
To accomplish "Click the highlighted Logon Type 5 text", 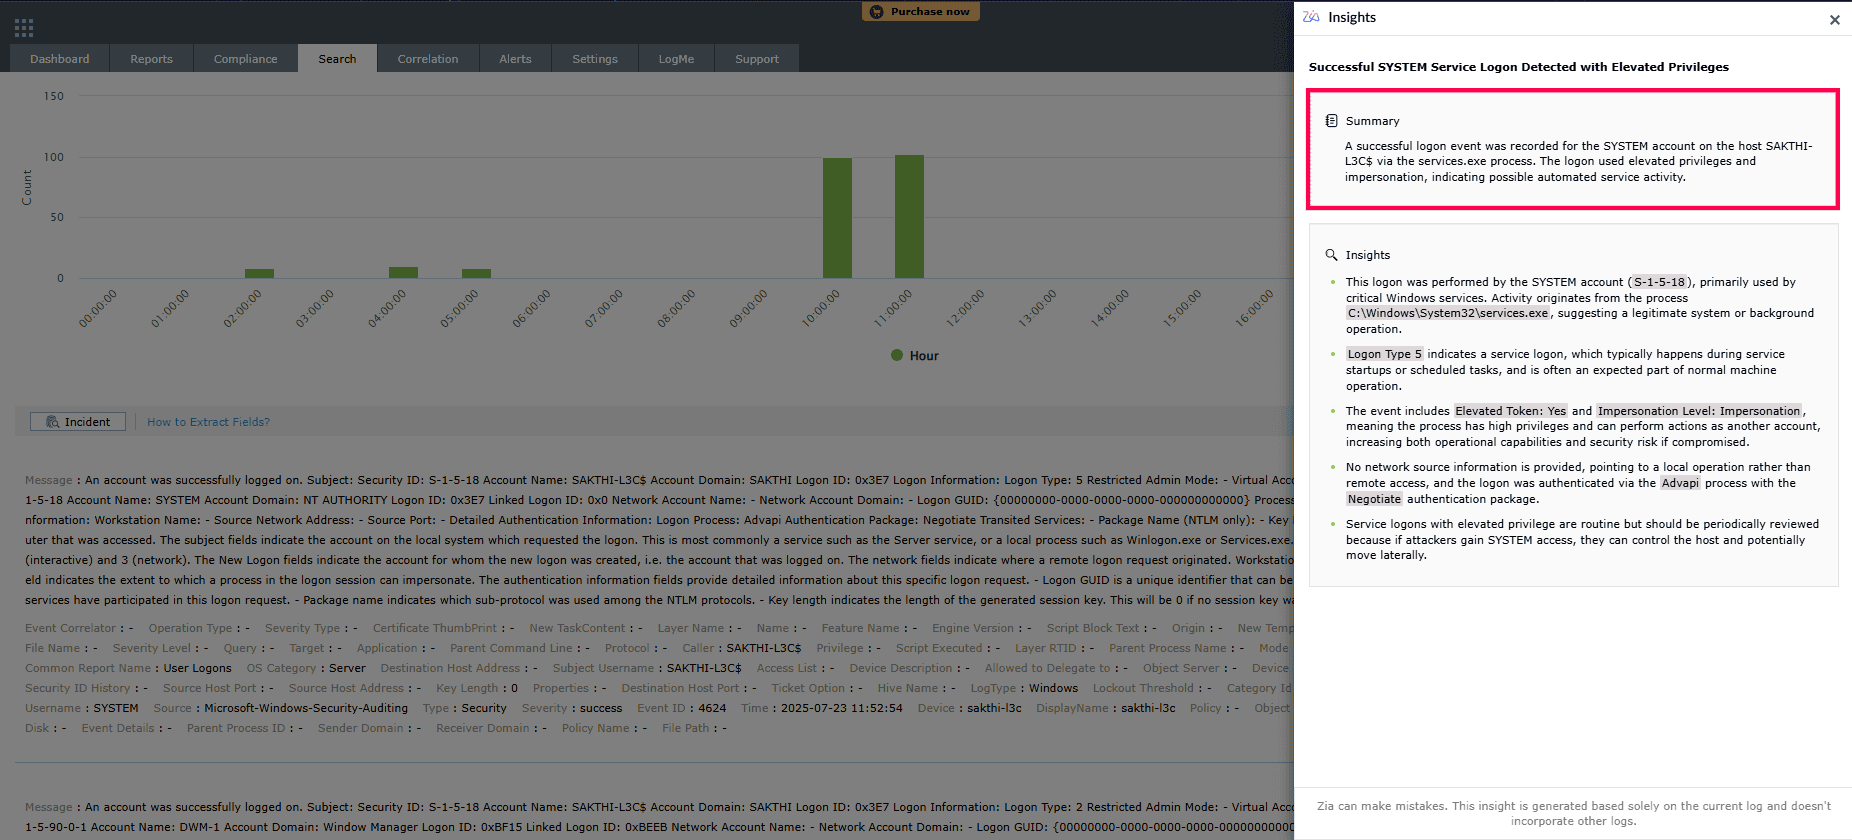I will pyautogui.click(x=1384, y=354).
